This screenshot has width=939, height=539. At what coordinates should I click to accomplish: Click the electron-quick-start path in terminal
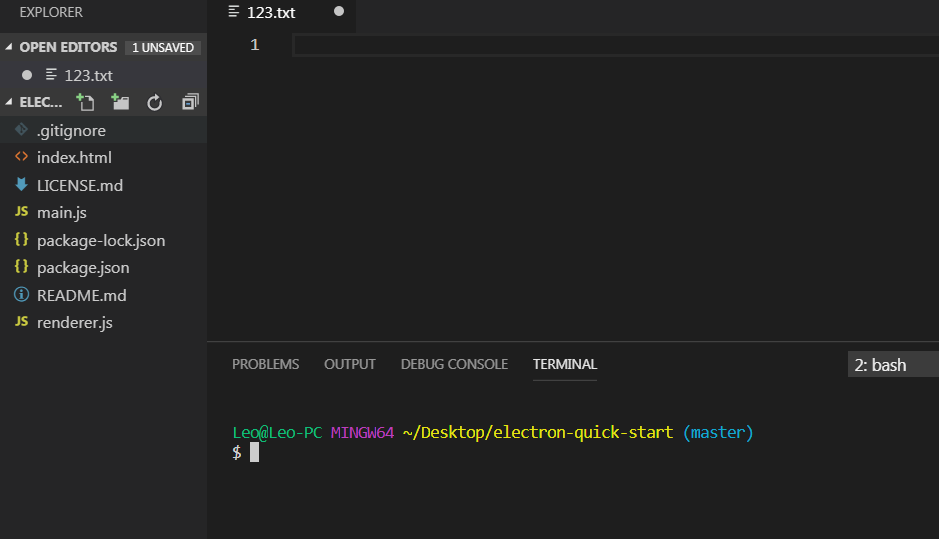[x=538, y=432]
